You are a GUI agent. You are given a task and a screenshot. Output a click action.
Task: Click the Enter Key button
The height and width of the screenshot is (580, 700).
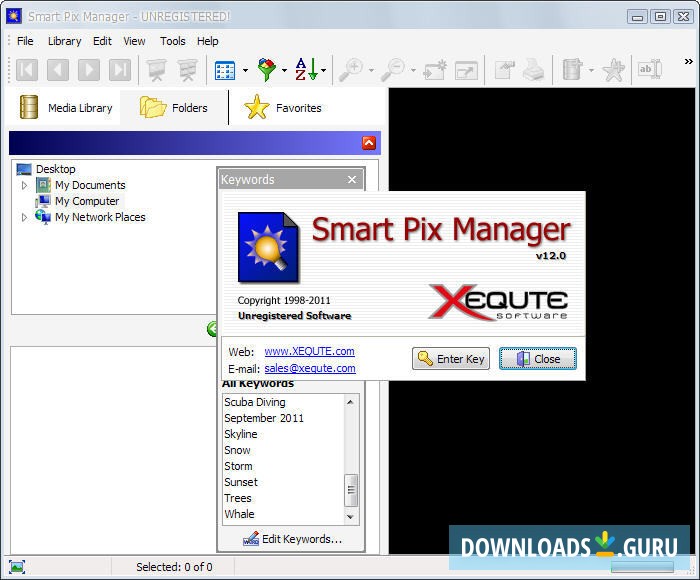[451, 359]
